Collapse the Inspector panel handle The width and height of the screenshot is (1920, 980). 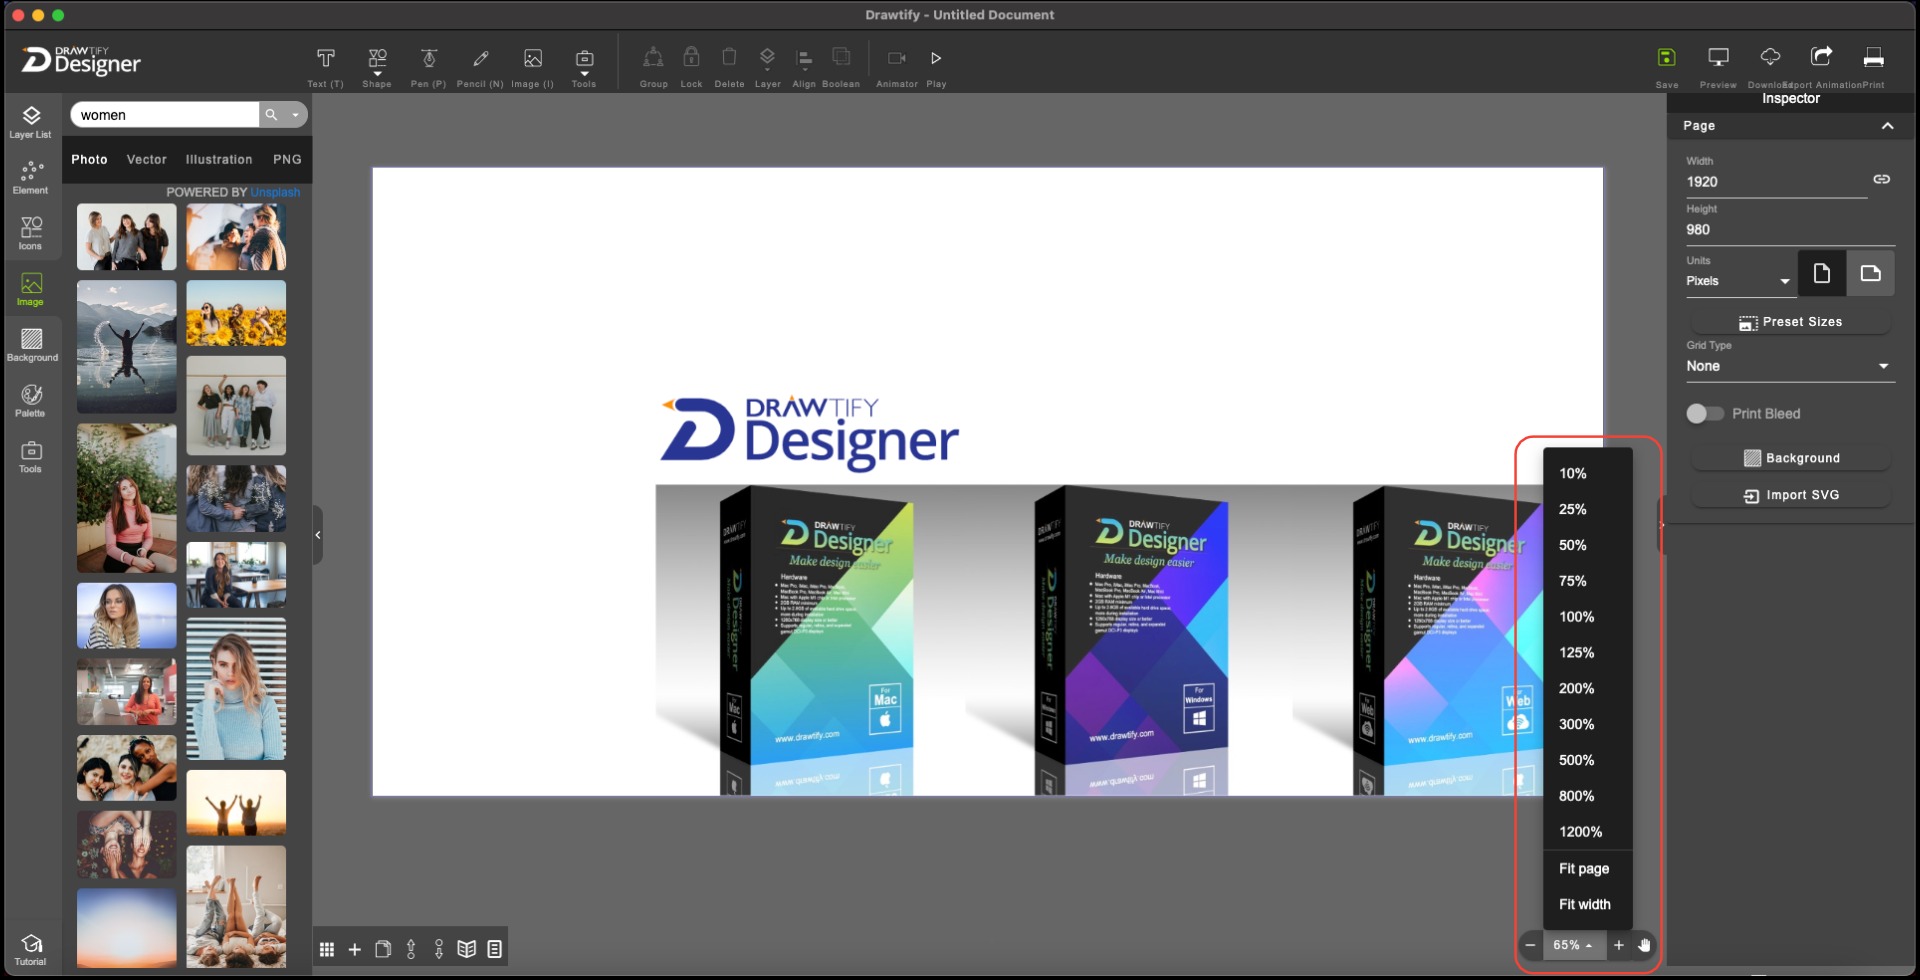[1661, 525]
